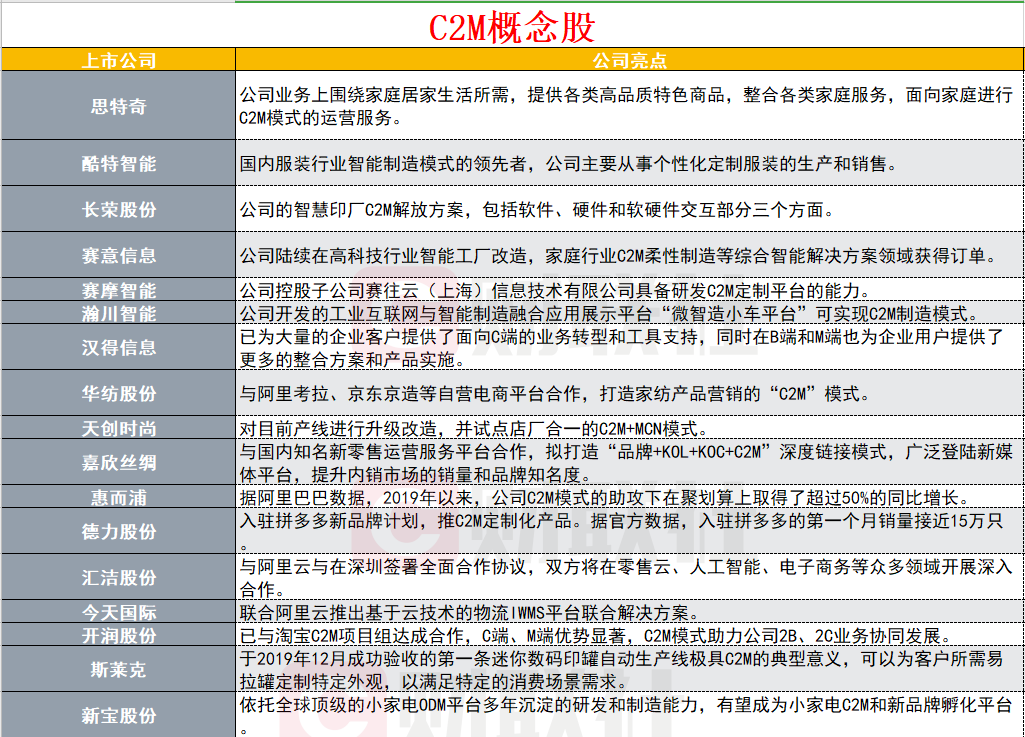Viewport: 1025px width, 737px height.
Task: Click the description '公司的智慧印厂C2M解放方案'
Action: click(630, 209)
